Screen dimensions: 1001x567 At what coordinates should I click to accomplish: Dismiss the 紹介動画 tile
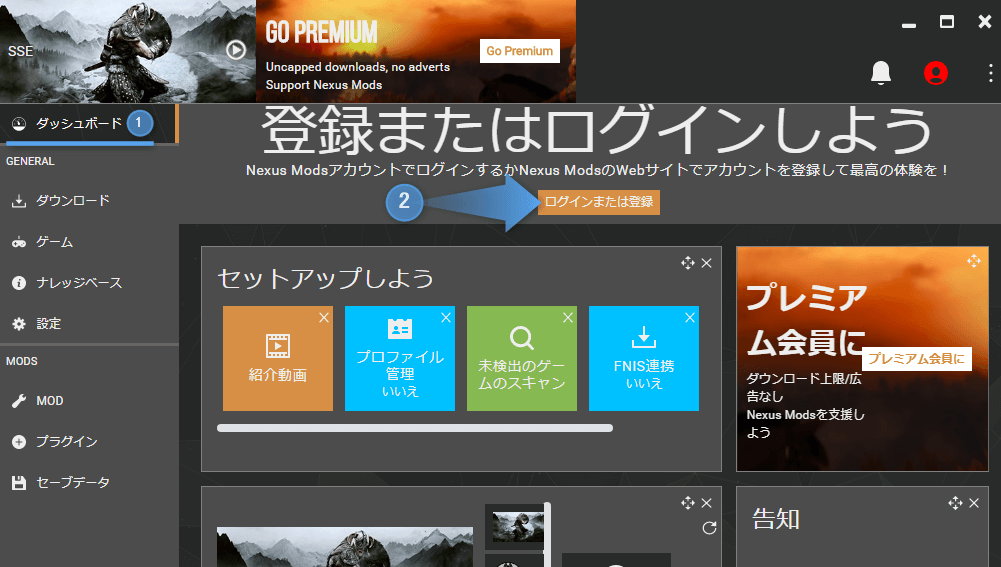click(324, 317)
